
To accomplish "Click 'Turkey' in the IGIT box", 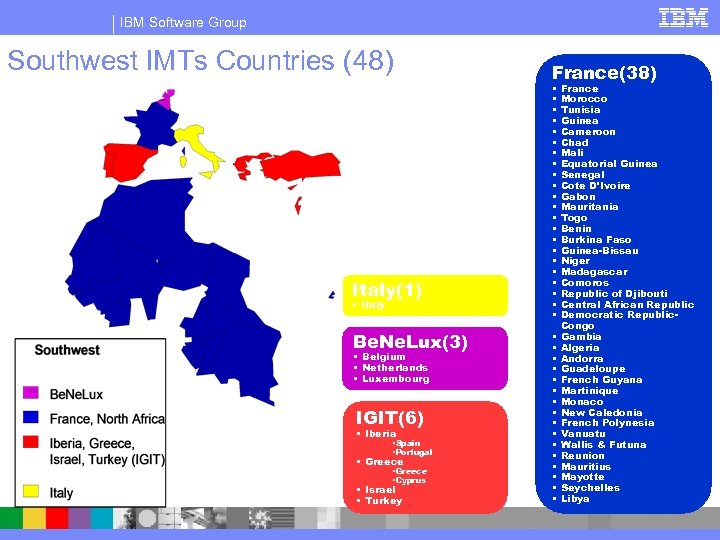I will (383, 501).
